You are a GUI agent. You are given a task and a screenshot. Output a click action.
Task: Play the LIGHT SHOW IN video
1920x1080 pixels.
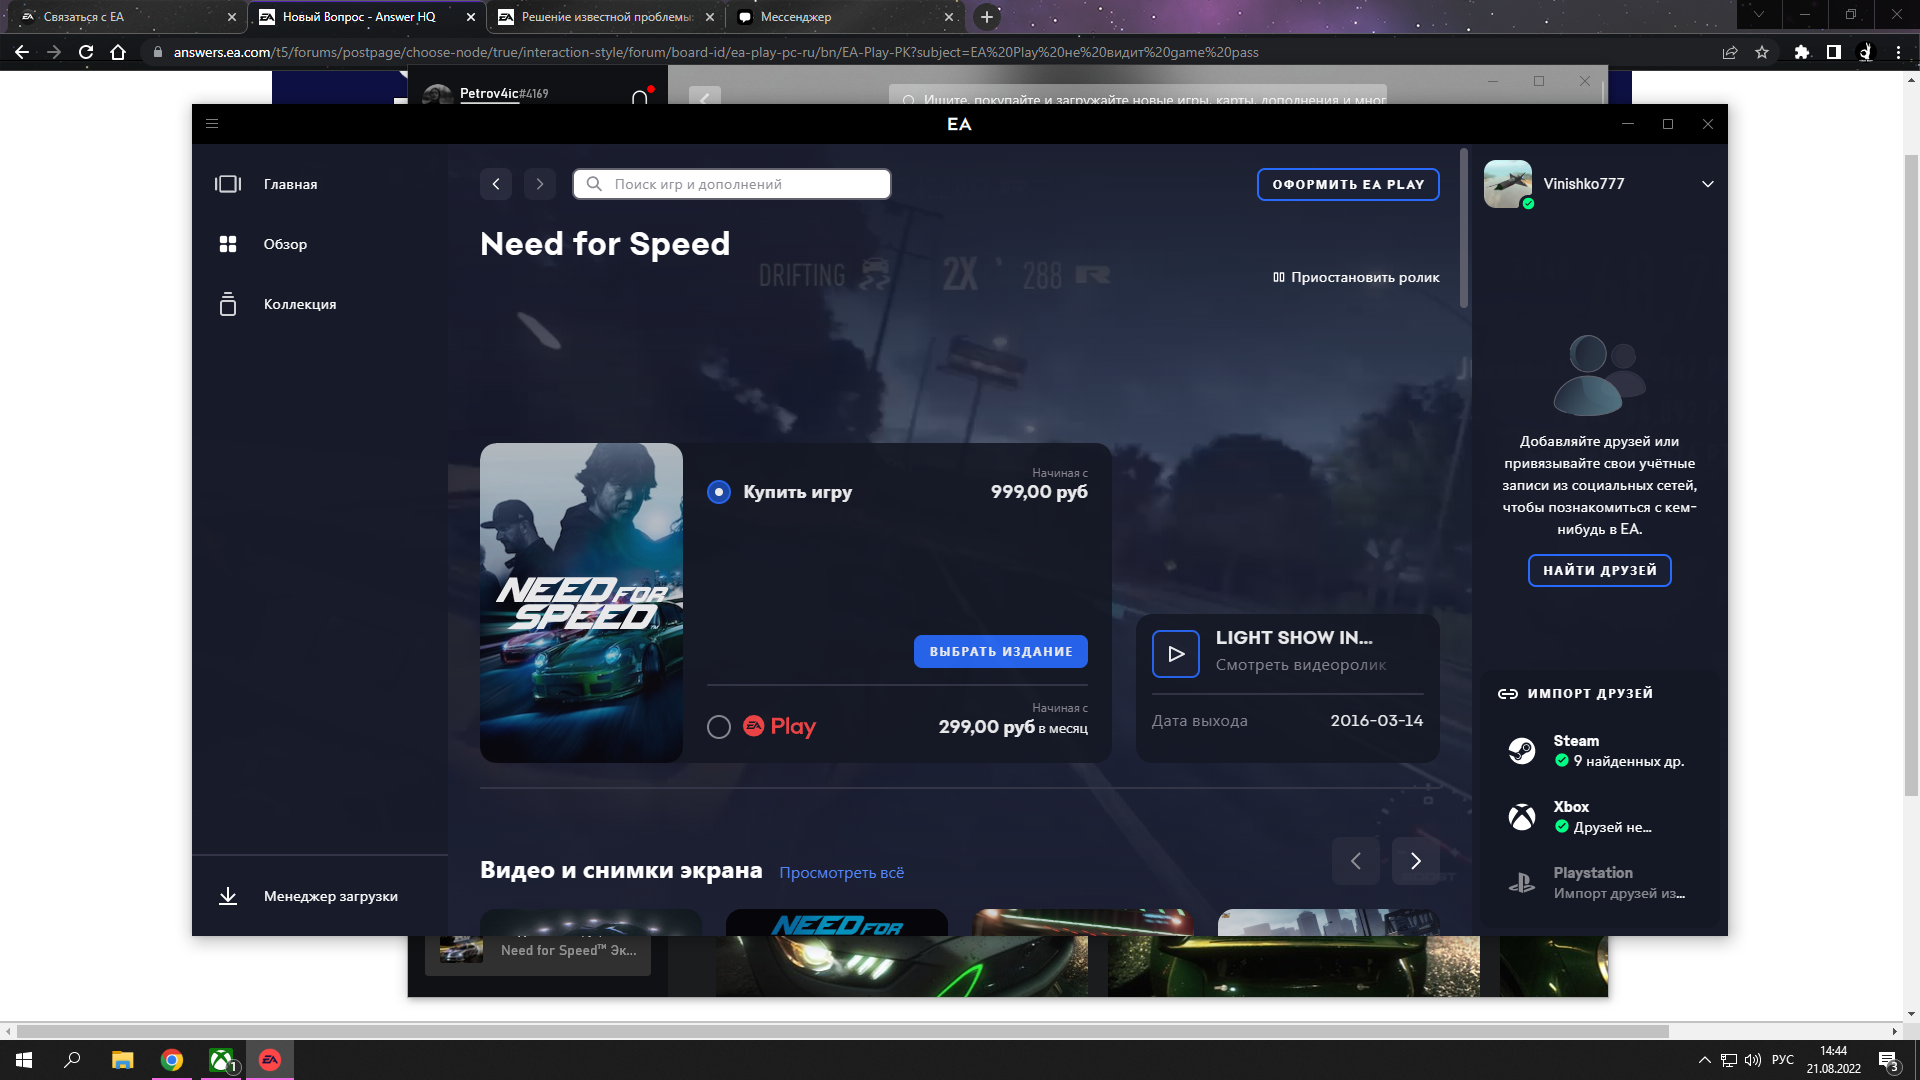pos(1176,654)
